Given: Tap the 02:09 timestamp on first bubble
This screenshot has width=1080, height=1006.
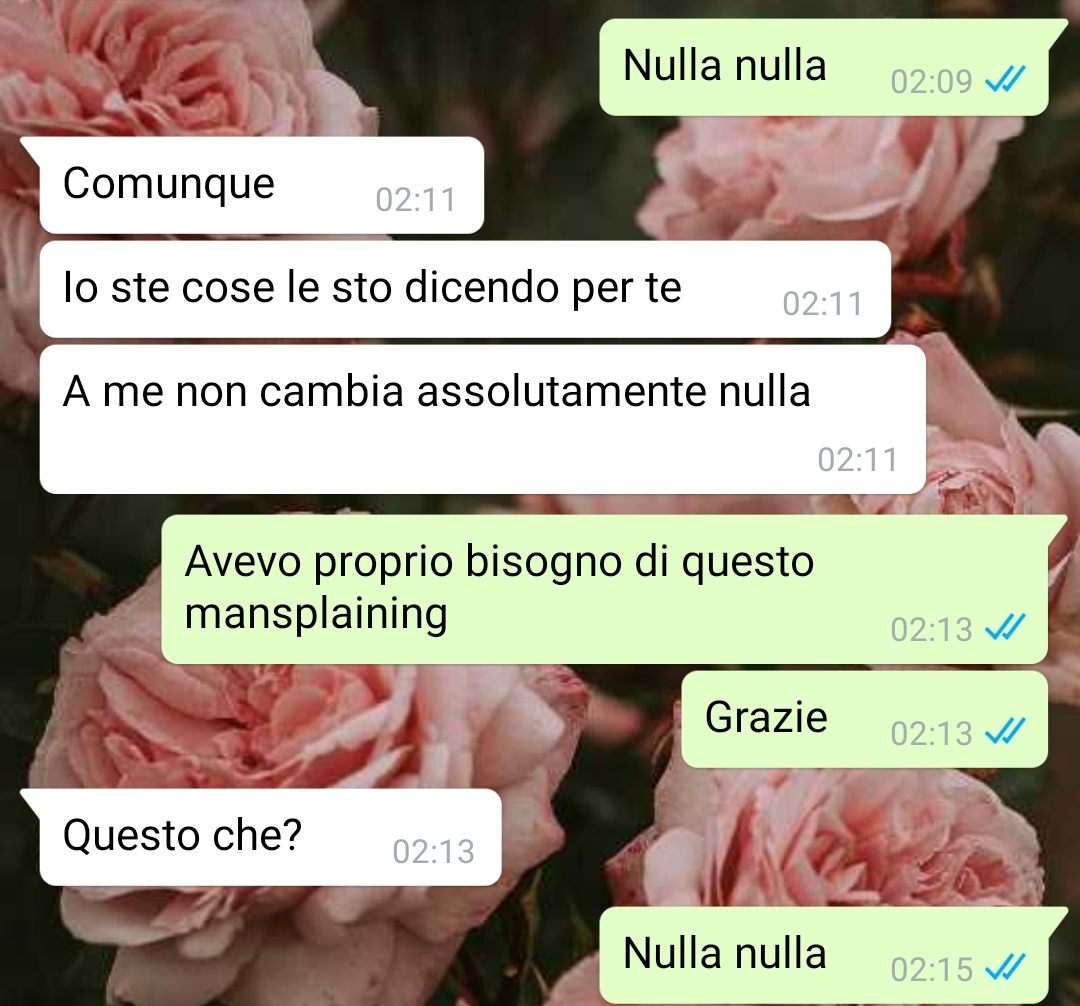Looking at the screenshot, I should click(931, 81).
